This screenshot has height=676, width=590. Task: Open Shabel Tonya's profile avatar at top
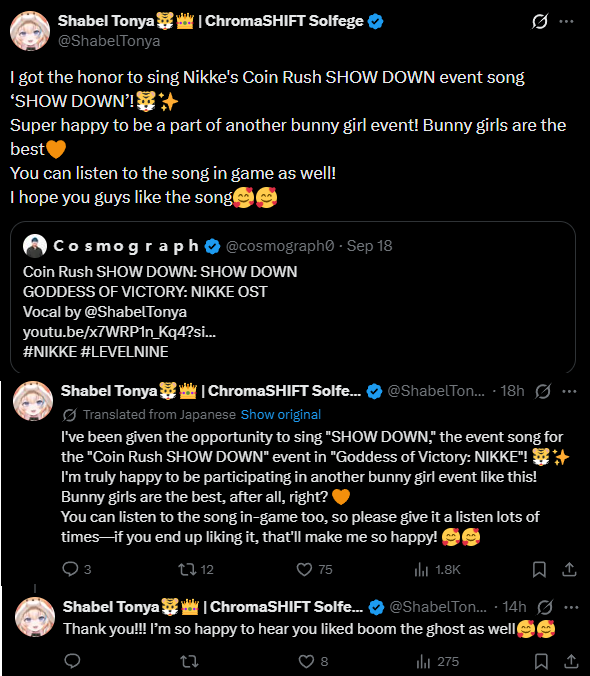click(30, 31)
